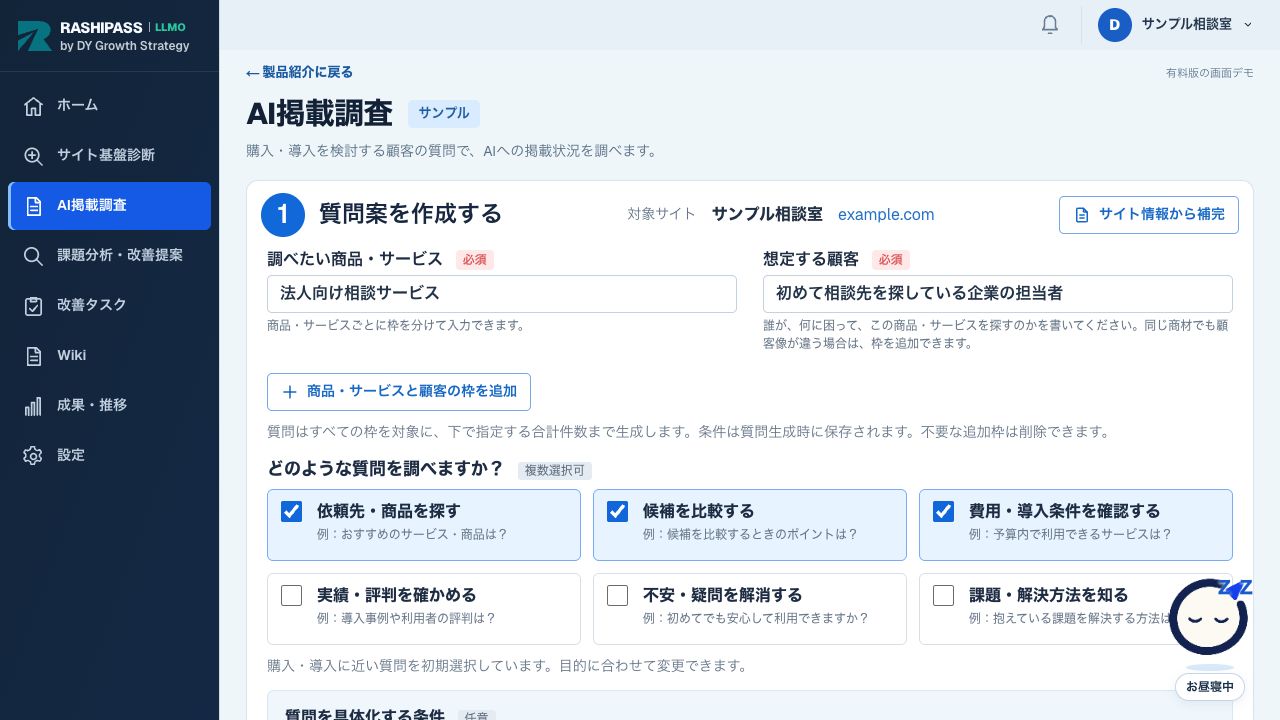
Task: Click the RASHIPASS logo icon
Action: tap(34, 36)
